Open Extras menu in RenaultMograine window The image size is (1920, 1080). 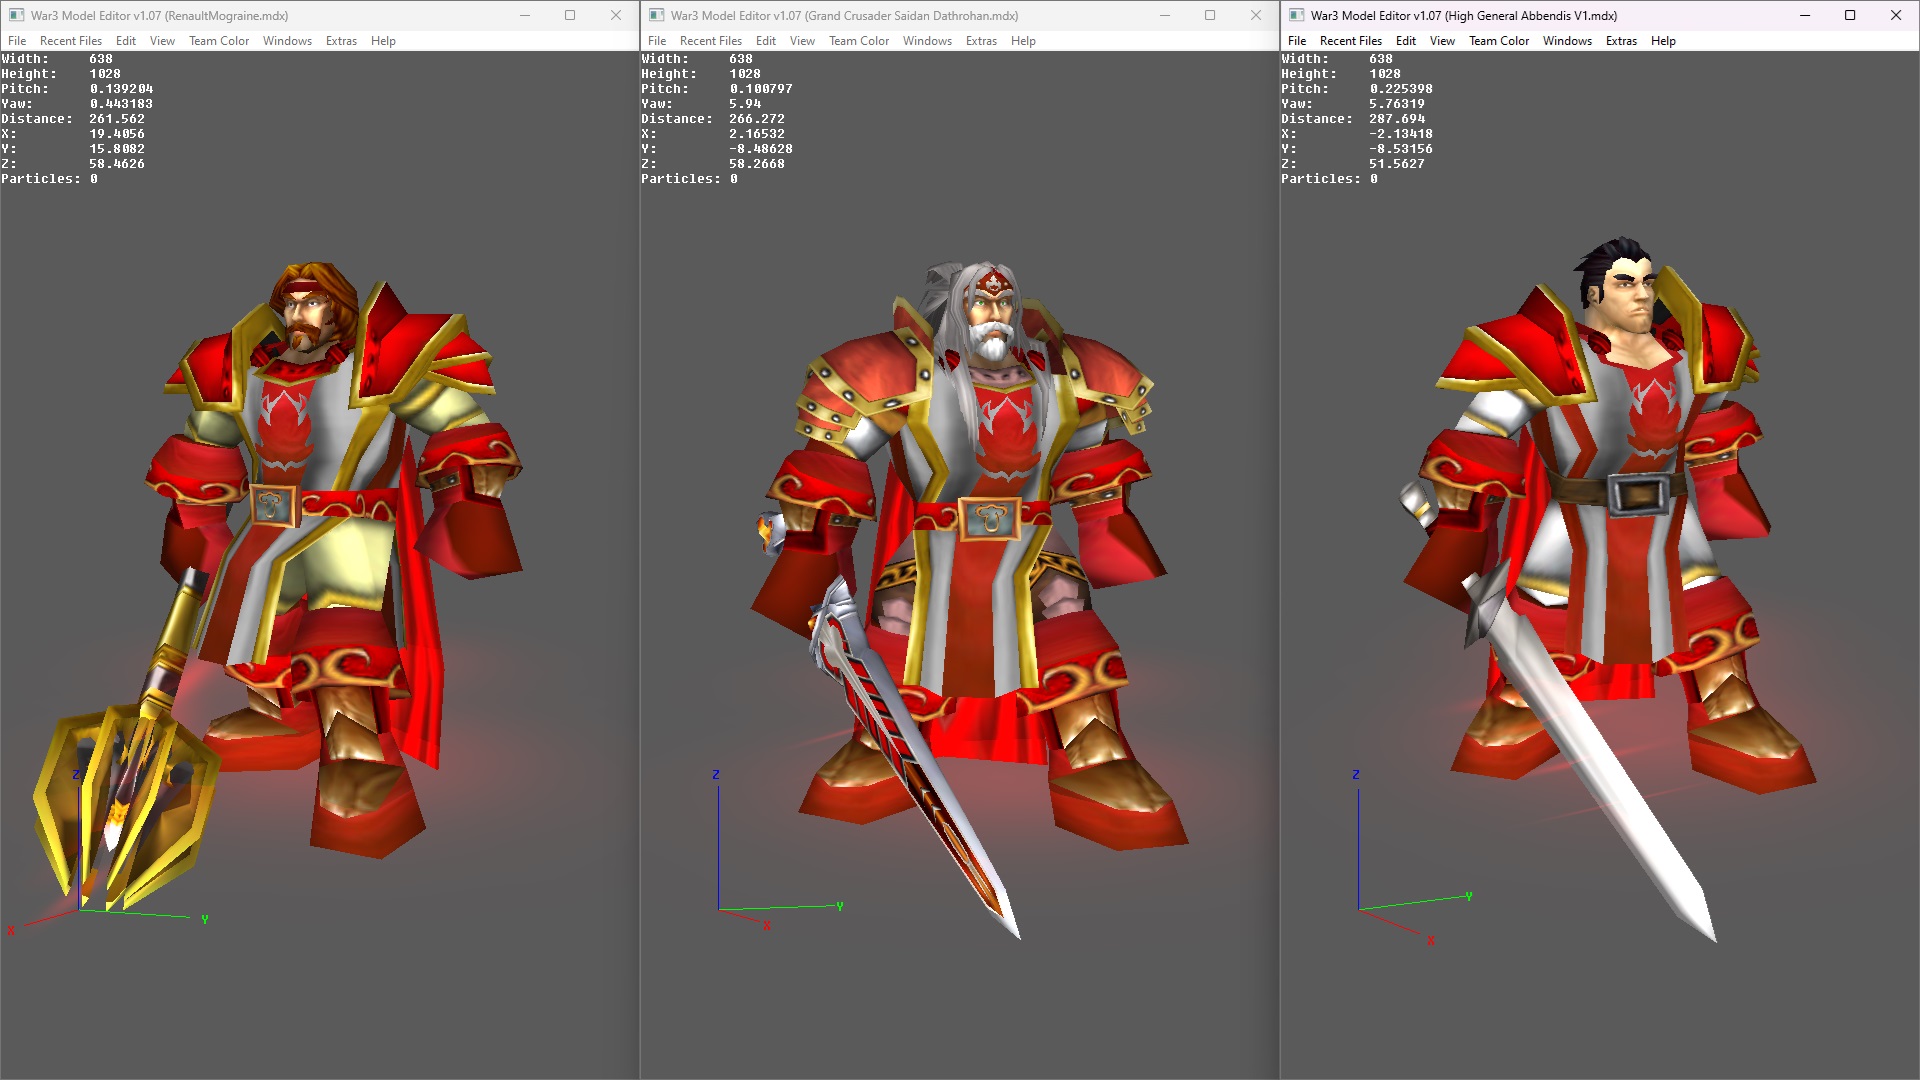click(341, 41)
